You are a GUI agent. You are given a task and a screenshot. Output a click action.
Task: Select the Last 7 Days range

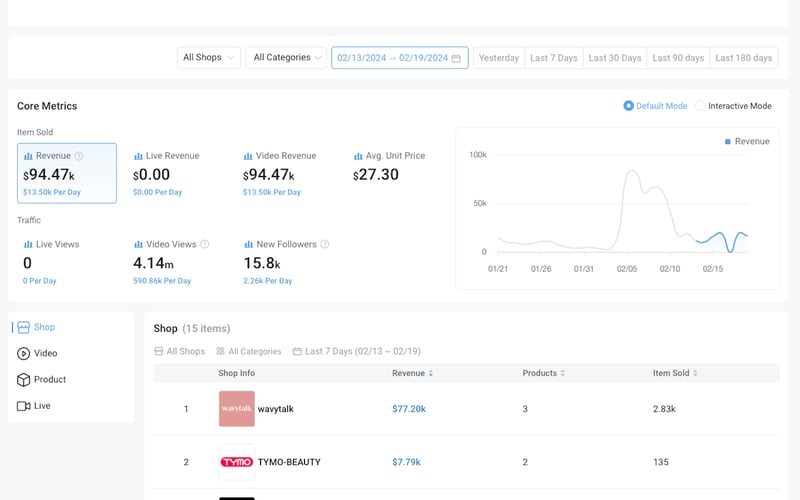[x=554, y=58]
